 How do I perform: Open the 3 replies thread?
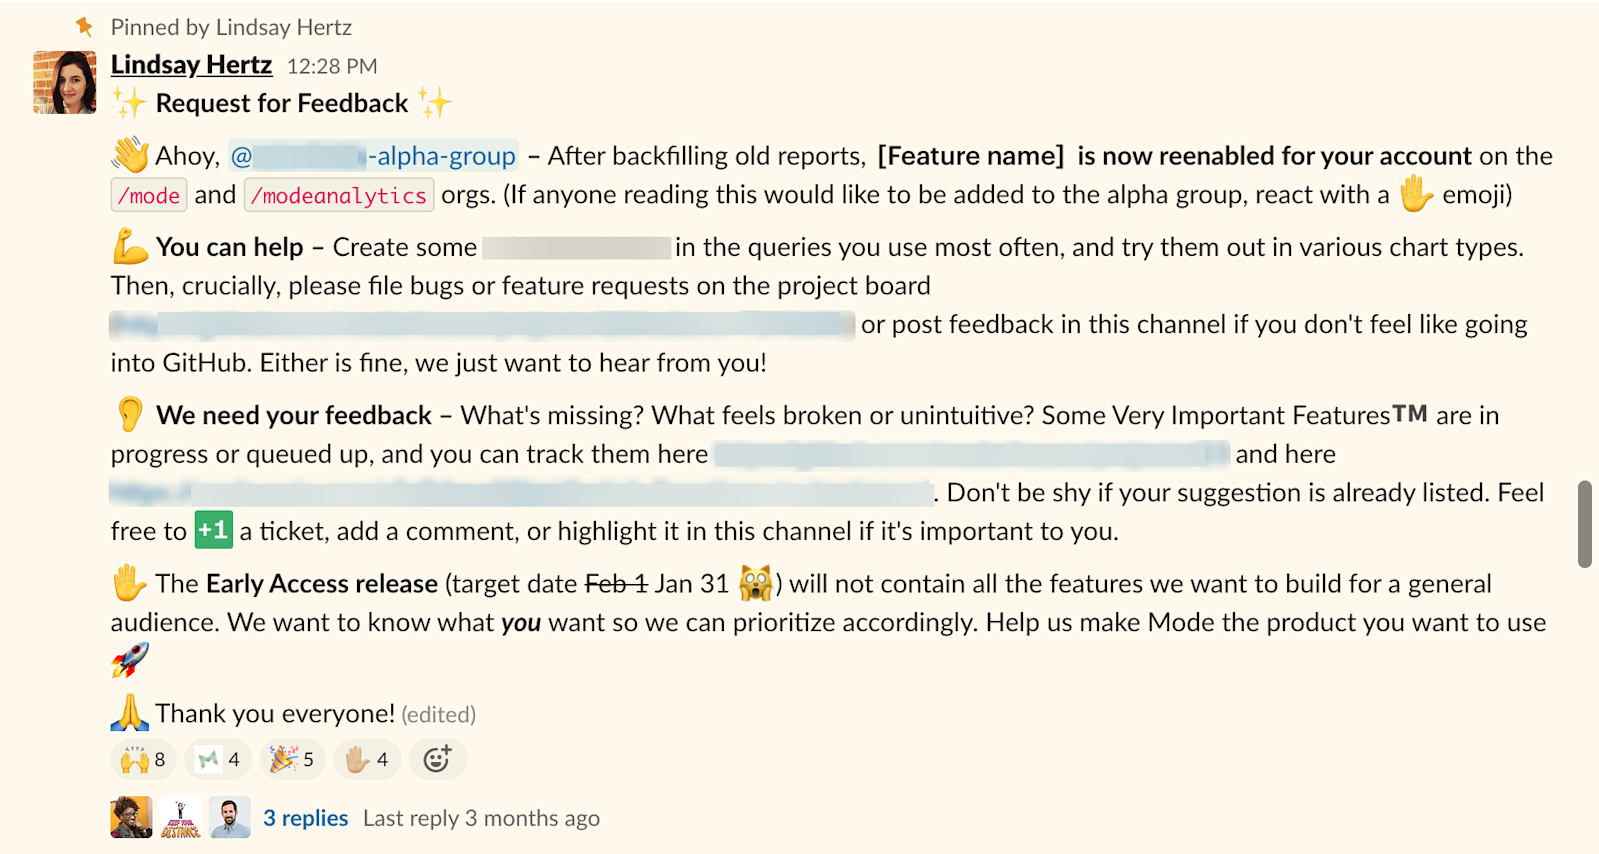tap(305, 818)
